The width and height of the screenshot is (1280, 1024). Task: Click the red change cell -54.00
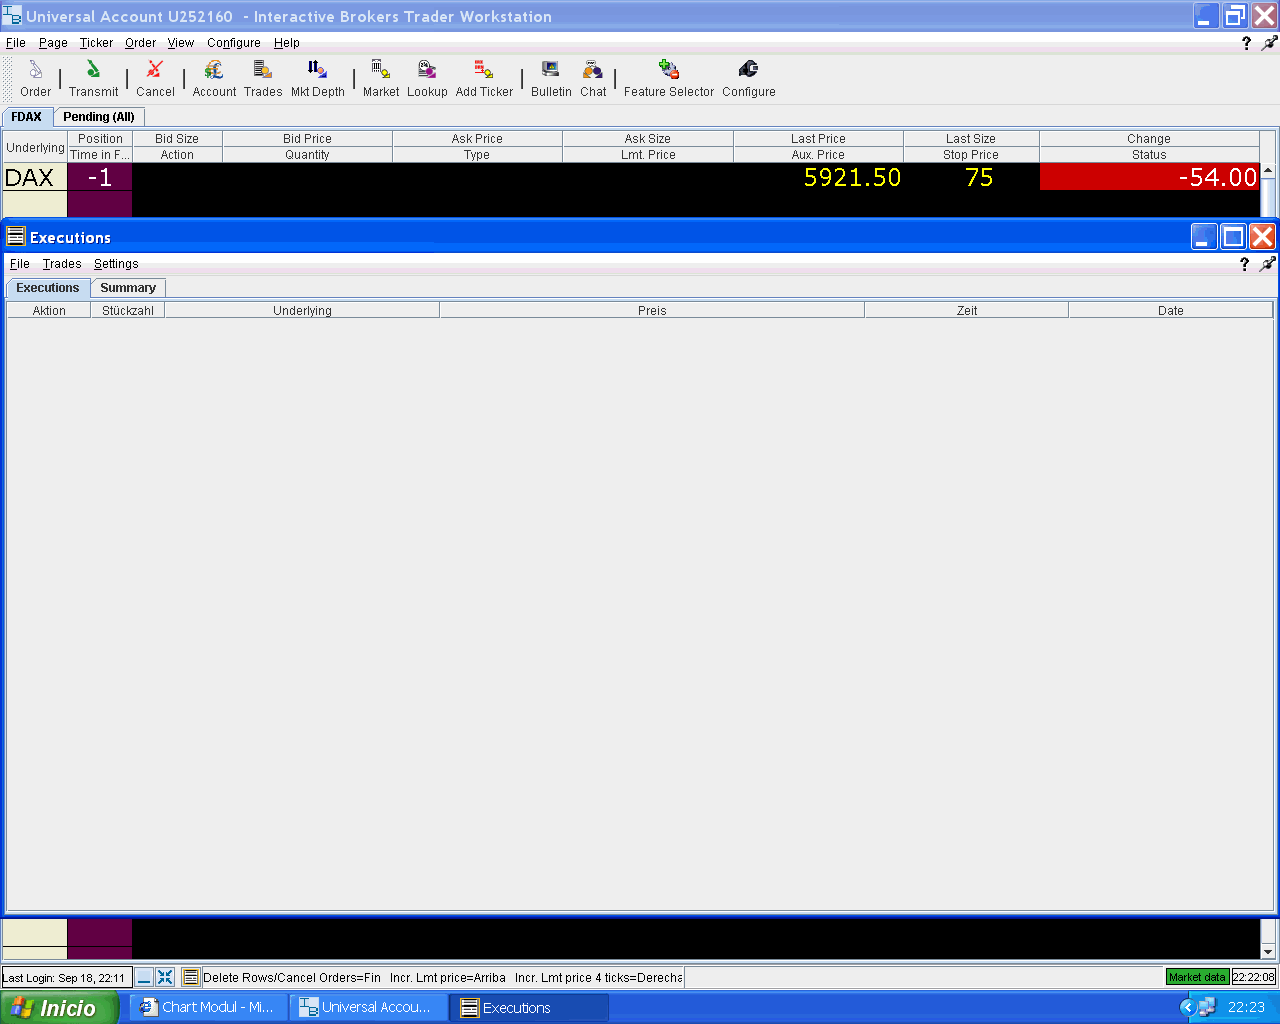pos(1150,177)
